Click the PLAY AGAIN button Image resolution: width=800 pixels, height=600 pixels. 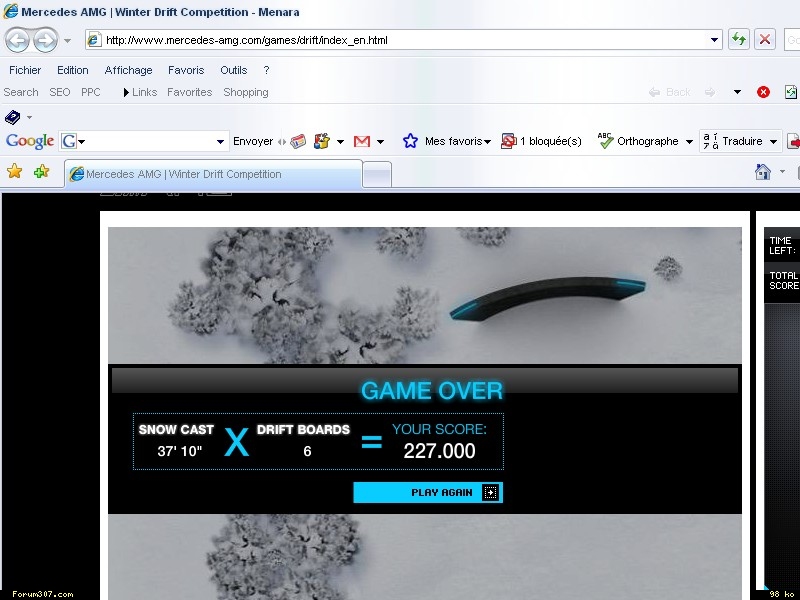point(428,492)
